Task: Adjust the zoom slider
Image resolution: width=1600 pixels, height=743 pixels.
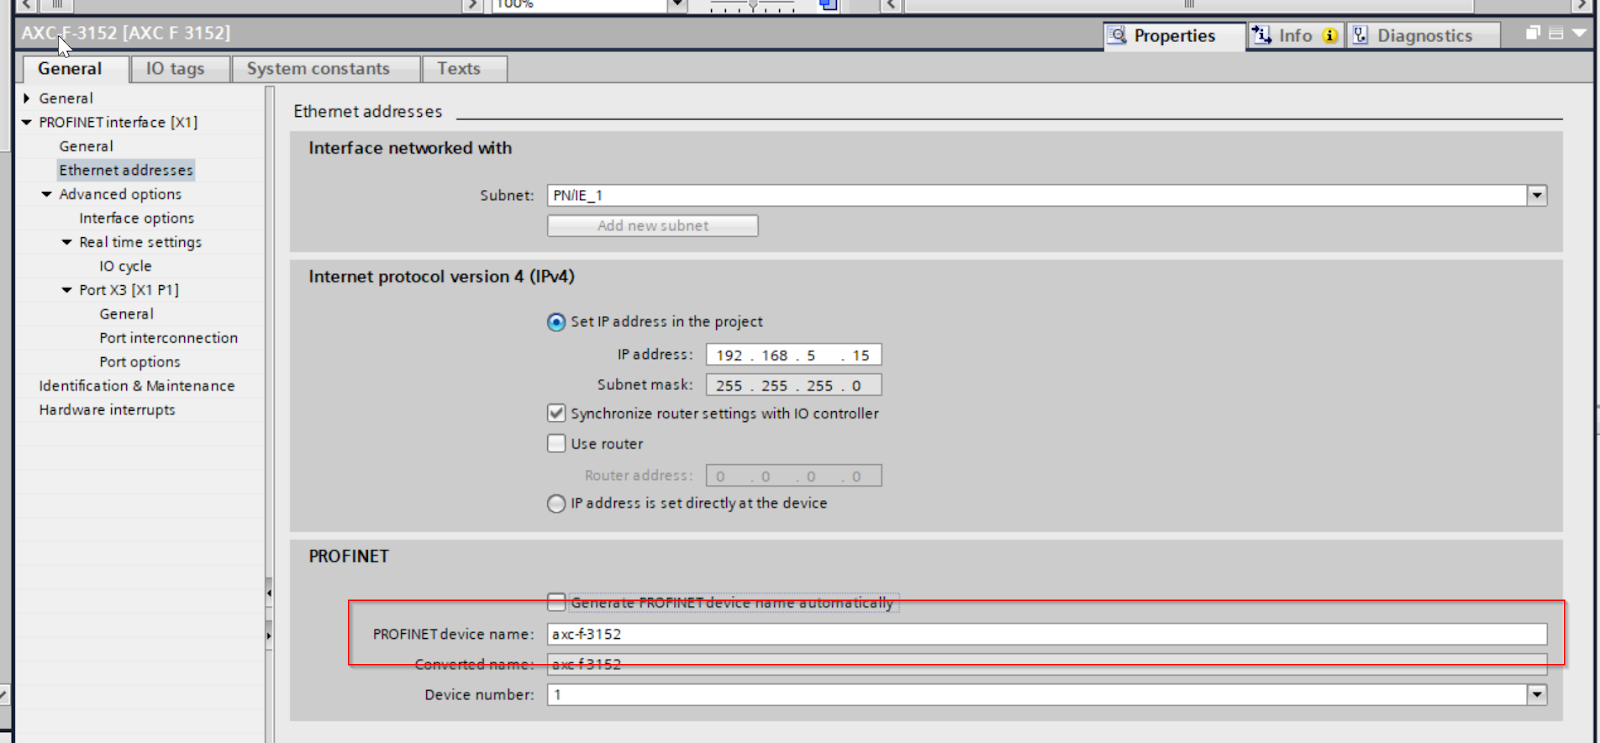Action: click(x=753, y=5)
